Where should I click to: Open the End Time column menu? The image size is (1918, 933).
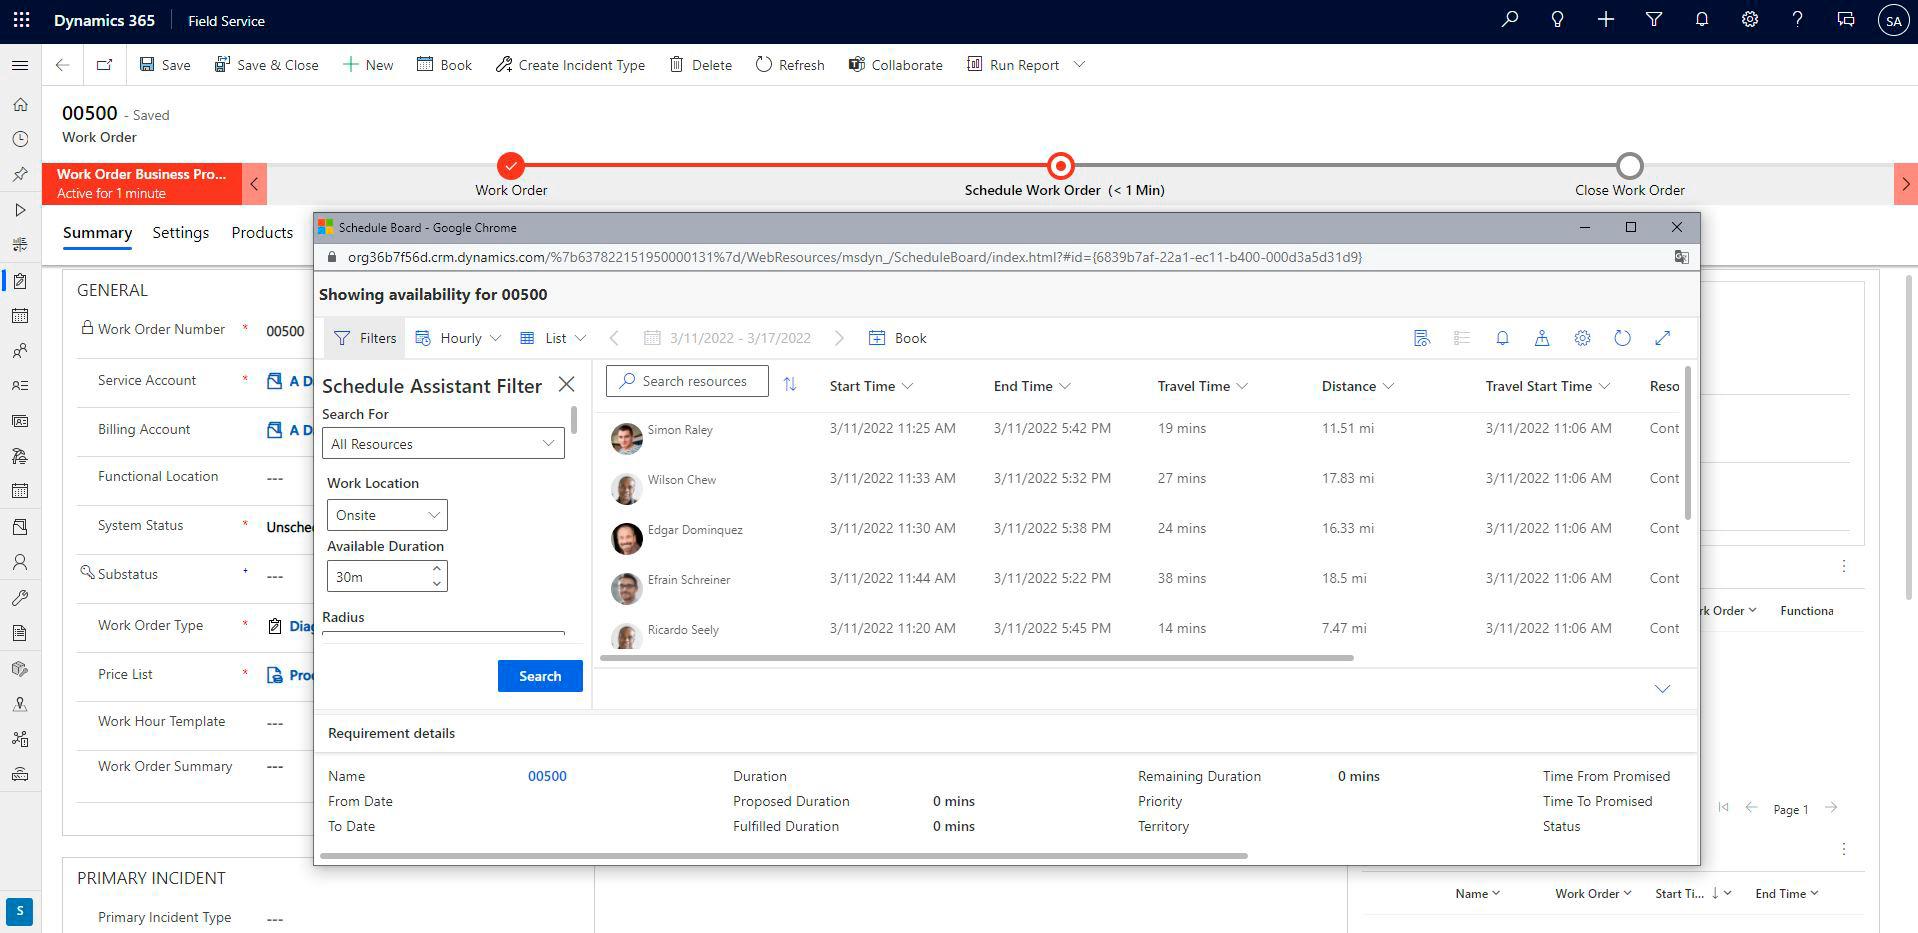click(x=1032, y=386)
